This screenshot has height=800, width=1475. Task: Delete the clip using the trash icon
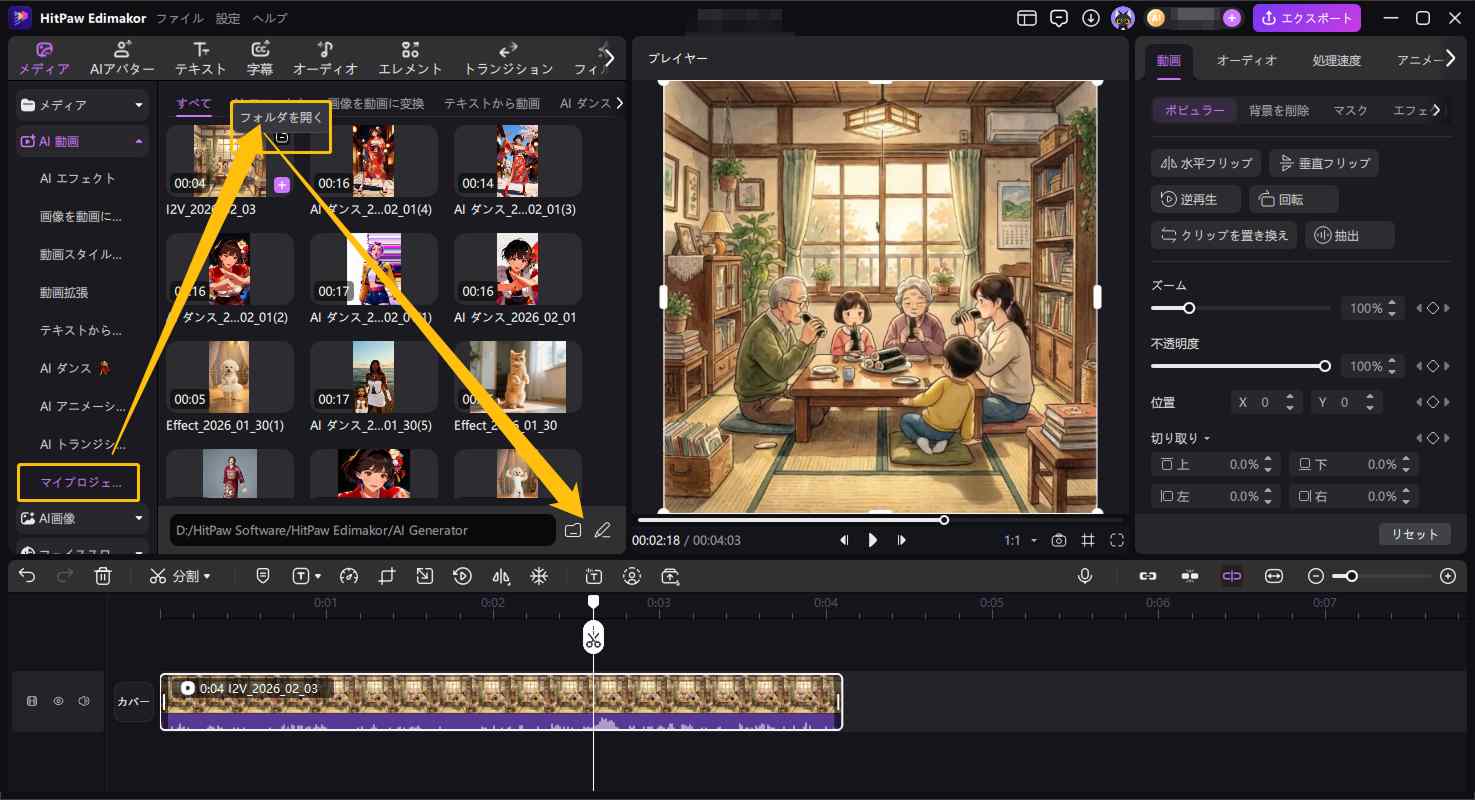click(x=103, y=576)
